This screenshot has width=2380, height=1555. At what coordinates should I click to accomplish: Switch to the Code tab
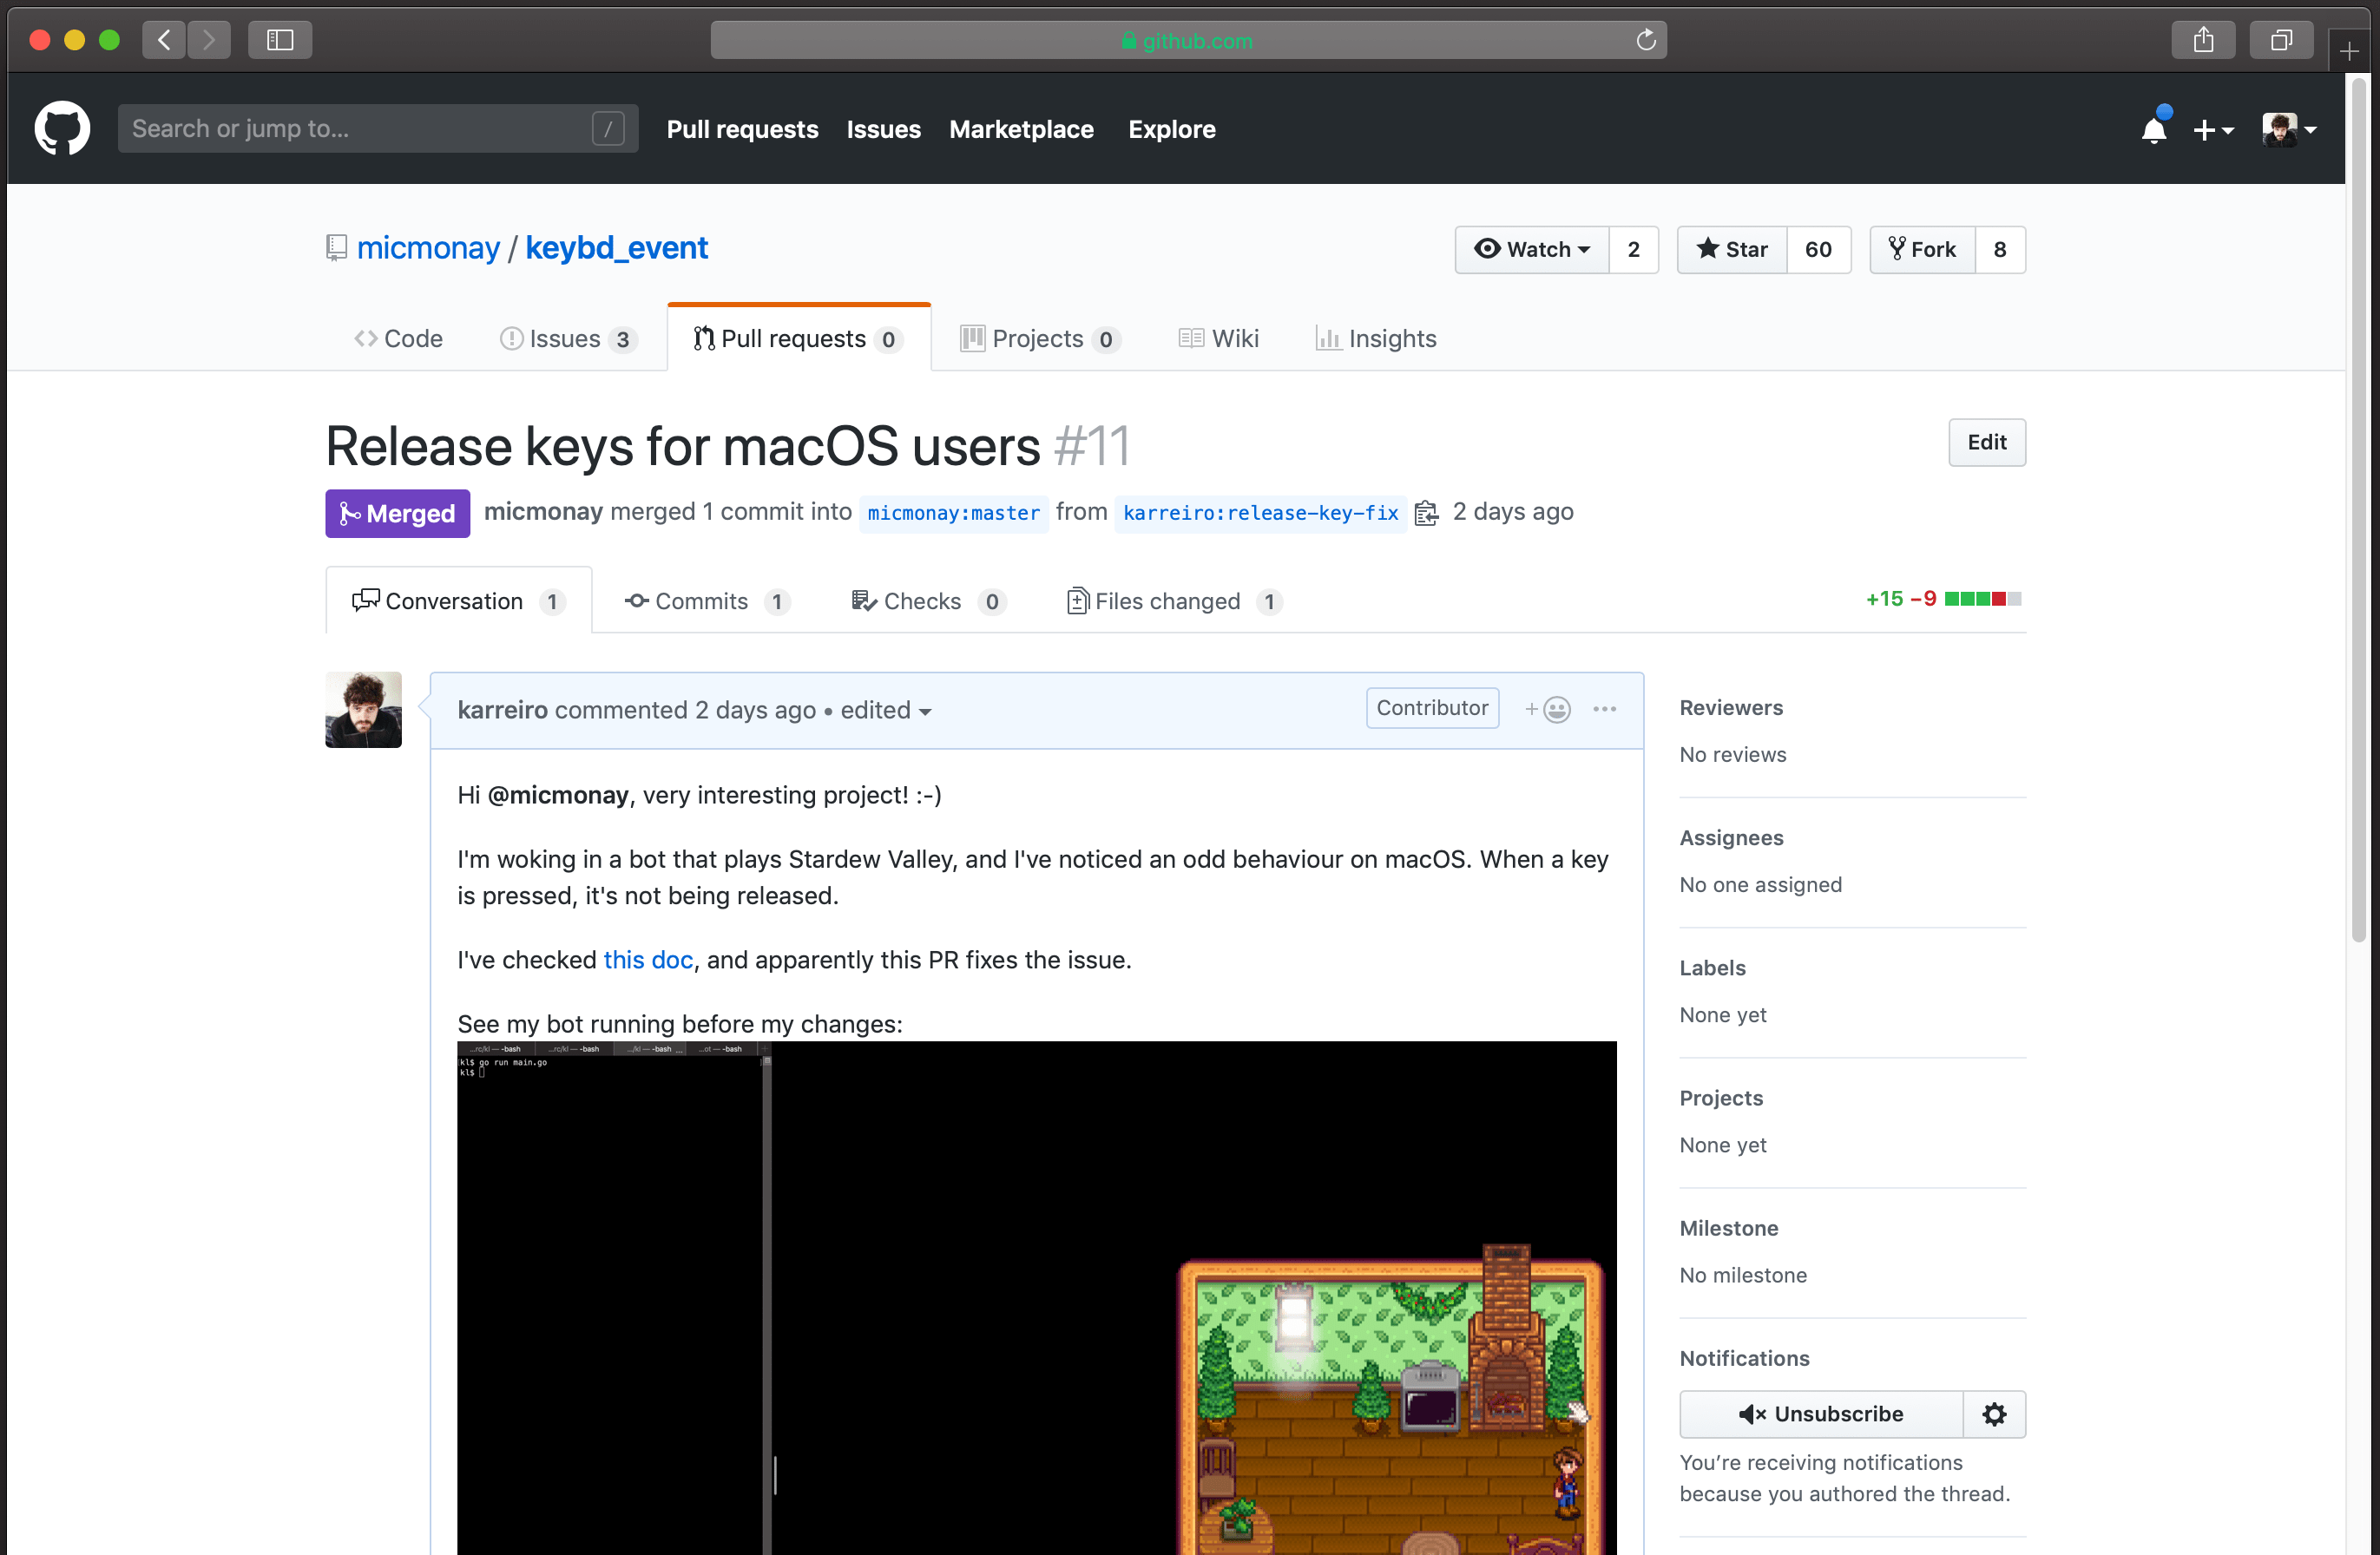point(398,338)
